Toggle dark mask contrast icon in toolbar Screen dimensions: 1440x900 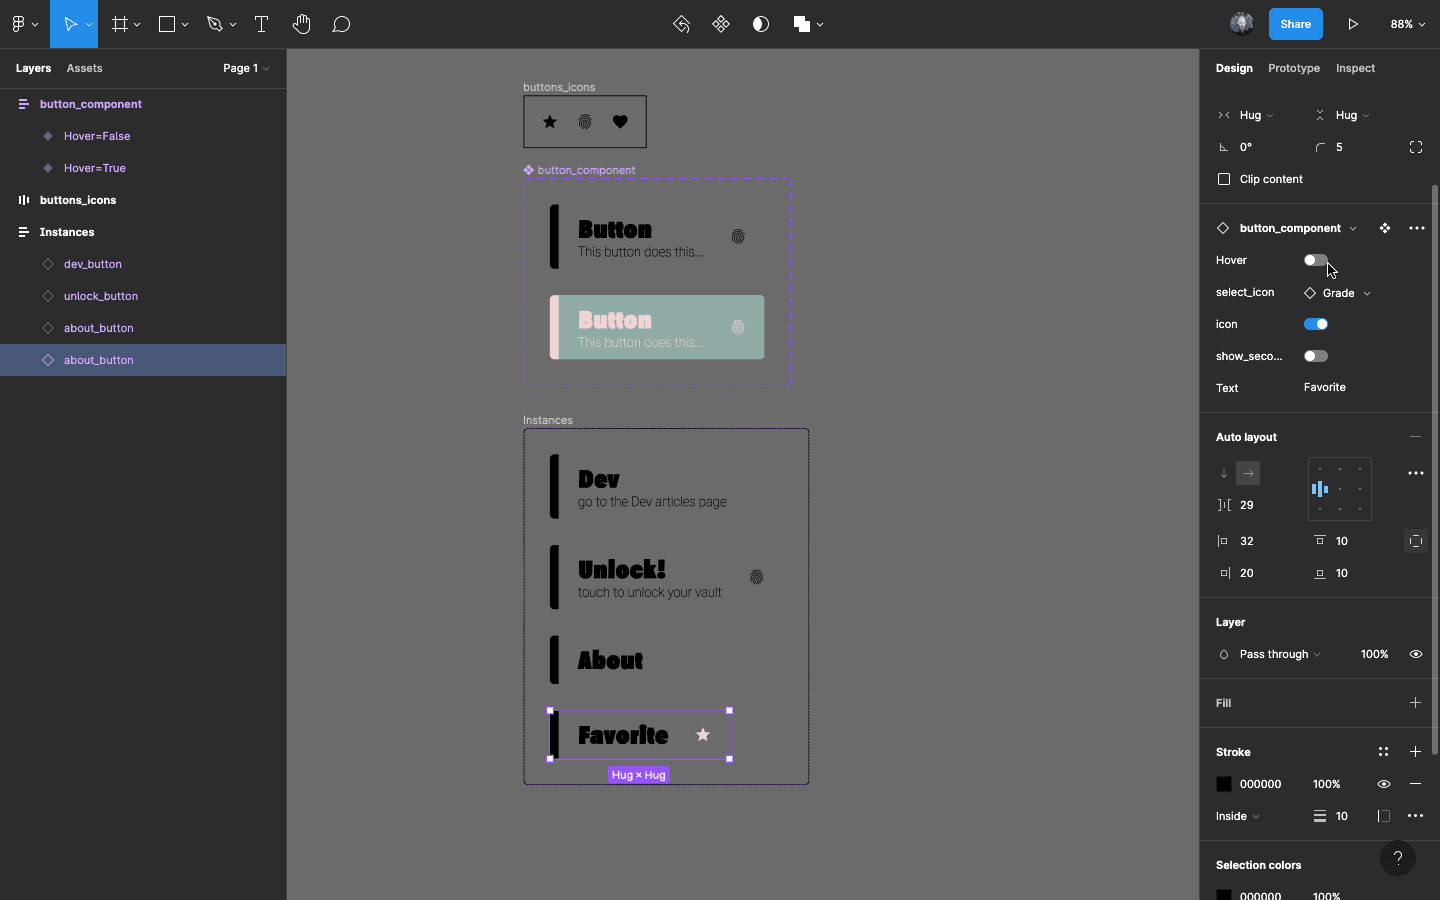[x=761, y=24]
